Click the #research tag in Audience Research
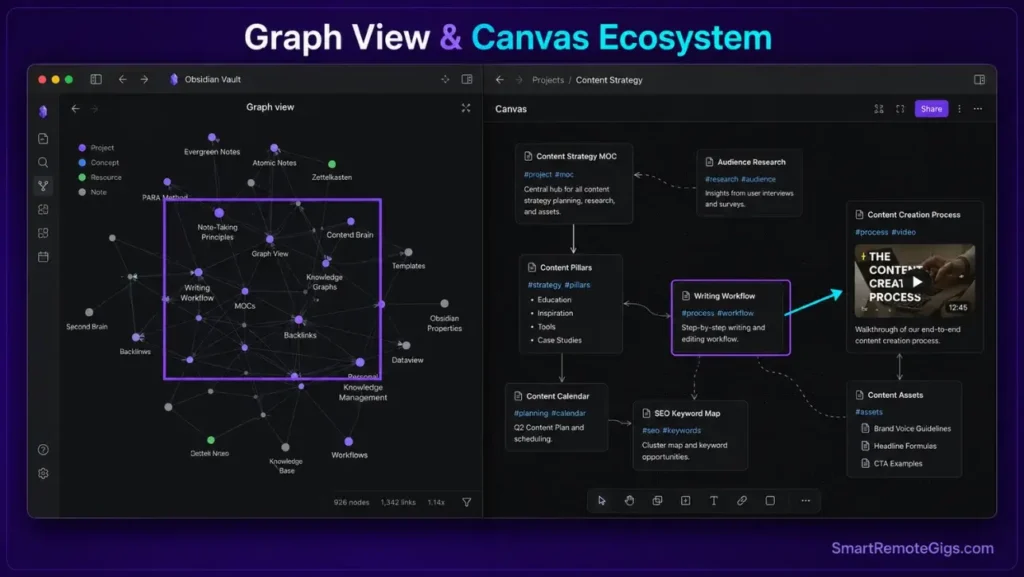This screenshot has width=1024, height=577. [722, 179]
